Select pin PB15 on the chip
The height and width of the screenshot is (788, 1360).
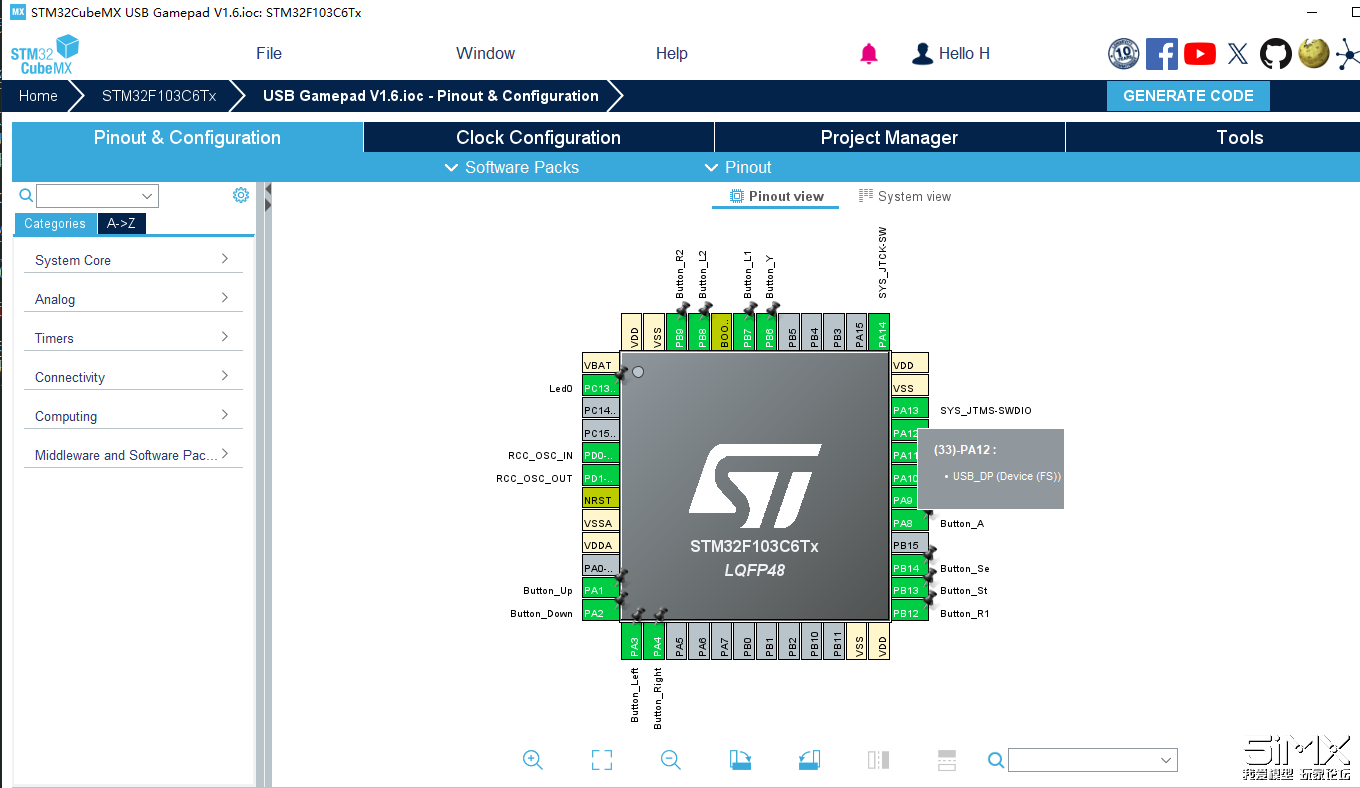coord(910,545)
